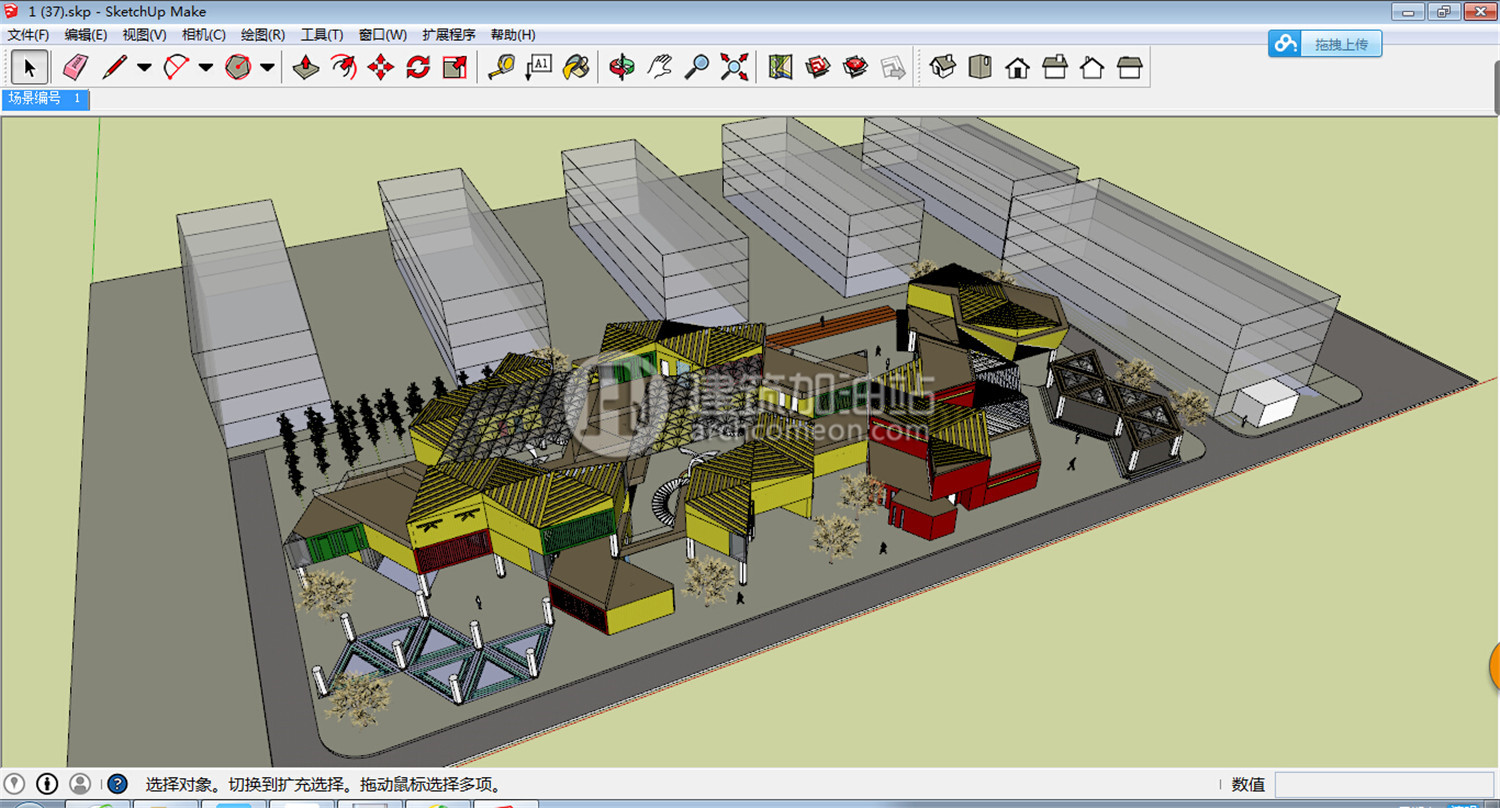Choose the A1 Text label tool
Image resolution: width=1500 pixels, height=808 pixels.
[538, 67]
